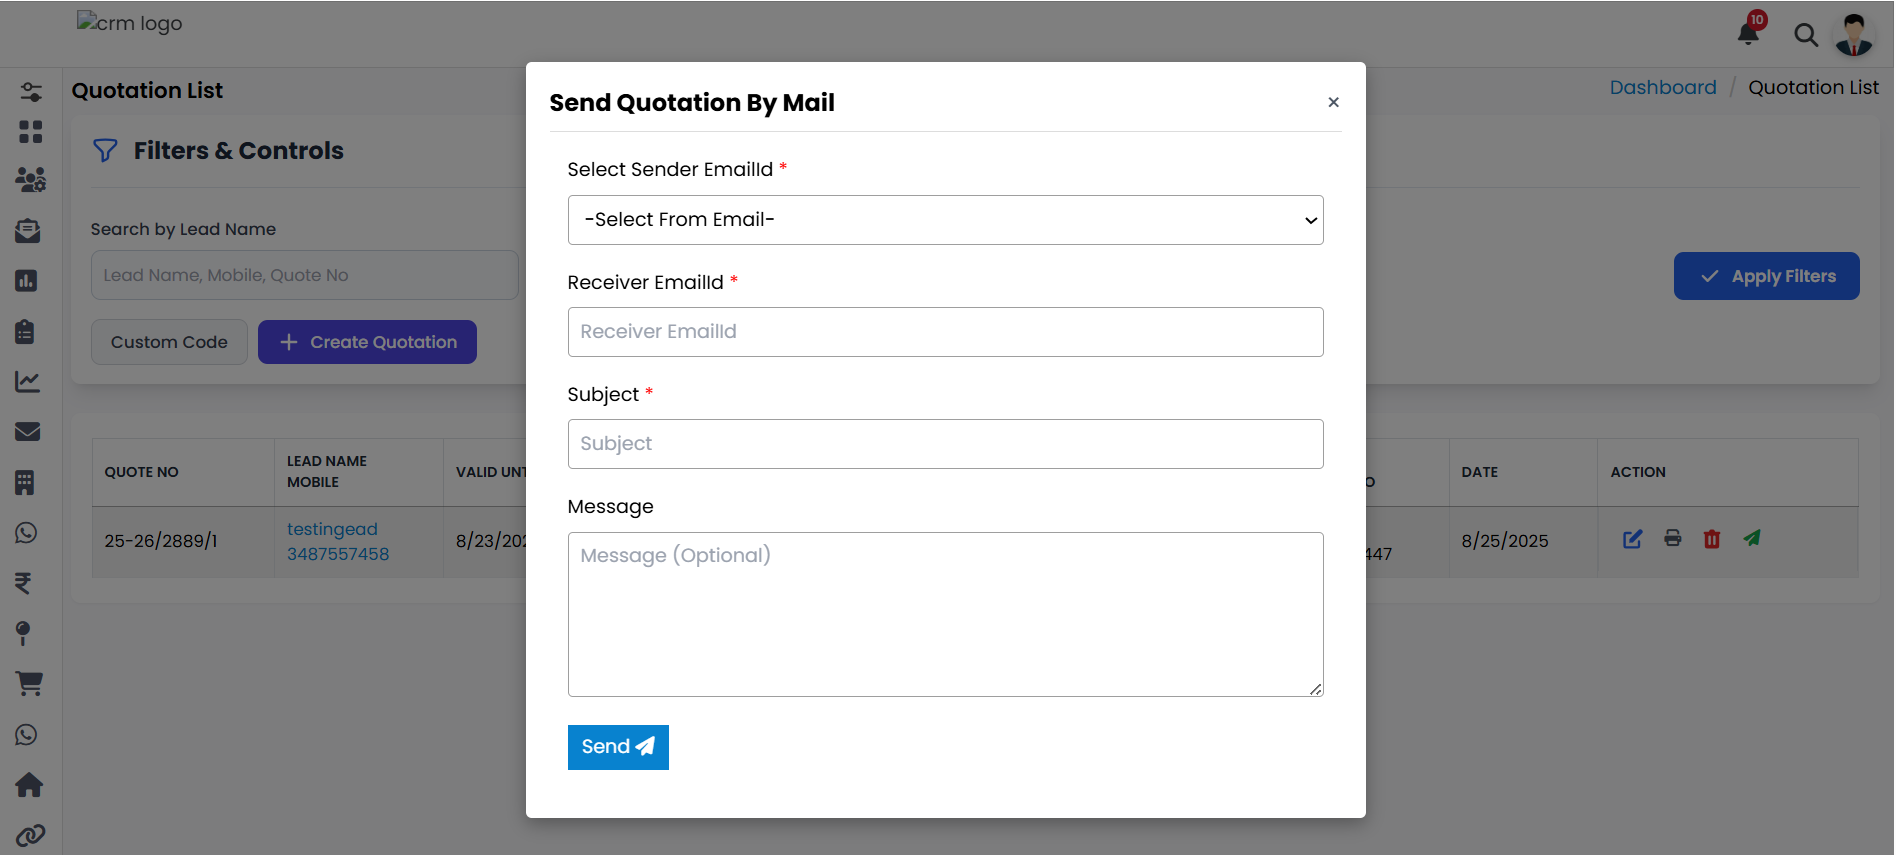Screen dimensions: 1896x855
Task: Open the notifications bell with 10 alerts
Action: [1746, 33]
